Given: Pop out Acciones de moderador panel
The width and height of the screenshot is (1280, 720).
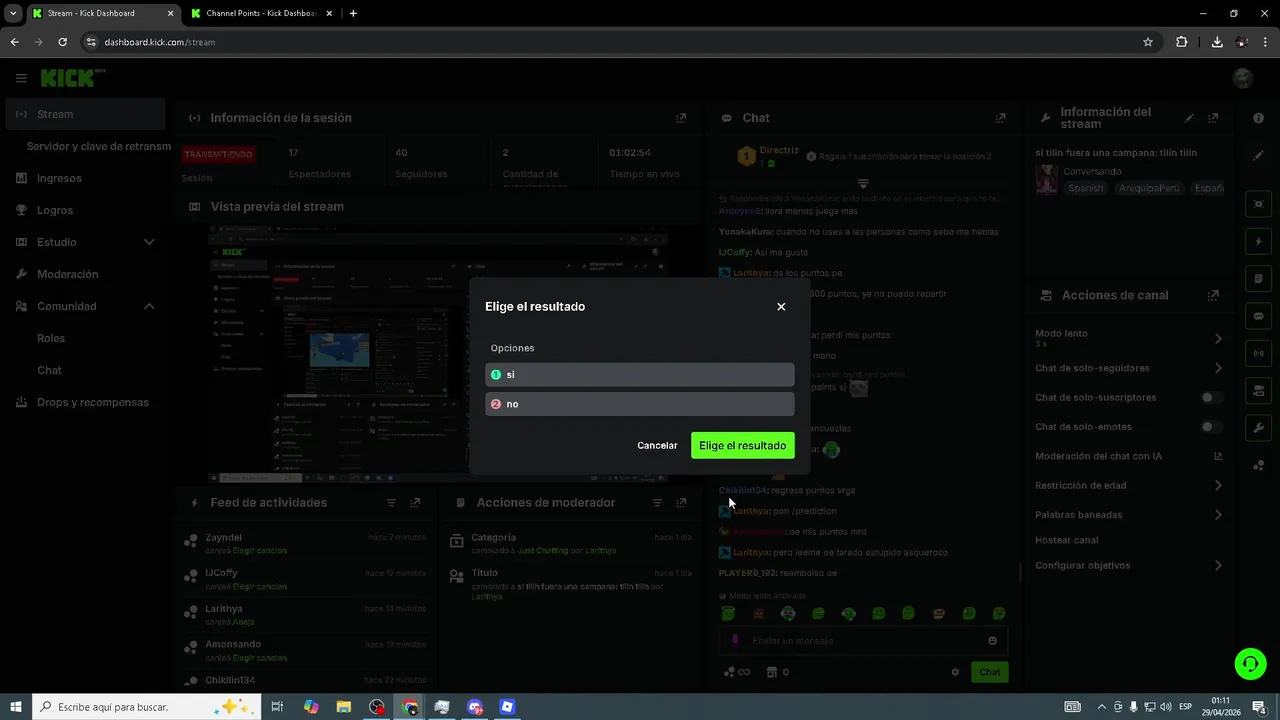Looking at the screenshot, I should [681, 503].
